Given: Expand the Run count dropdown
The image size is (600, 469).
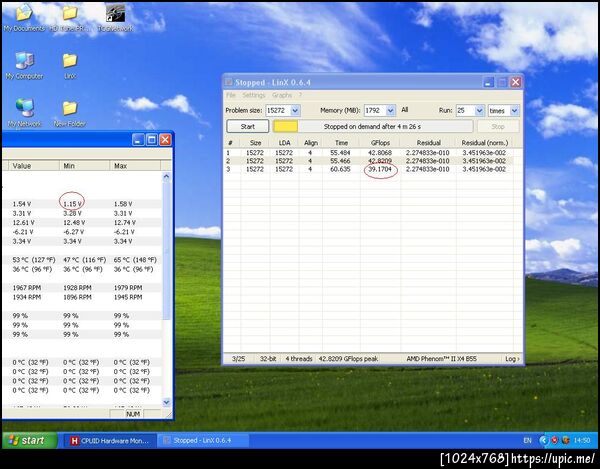Looking at the screenshot, I should point(480,111).
